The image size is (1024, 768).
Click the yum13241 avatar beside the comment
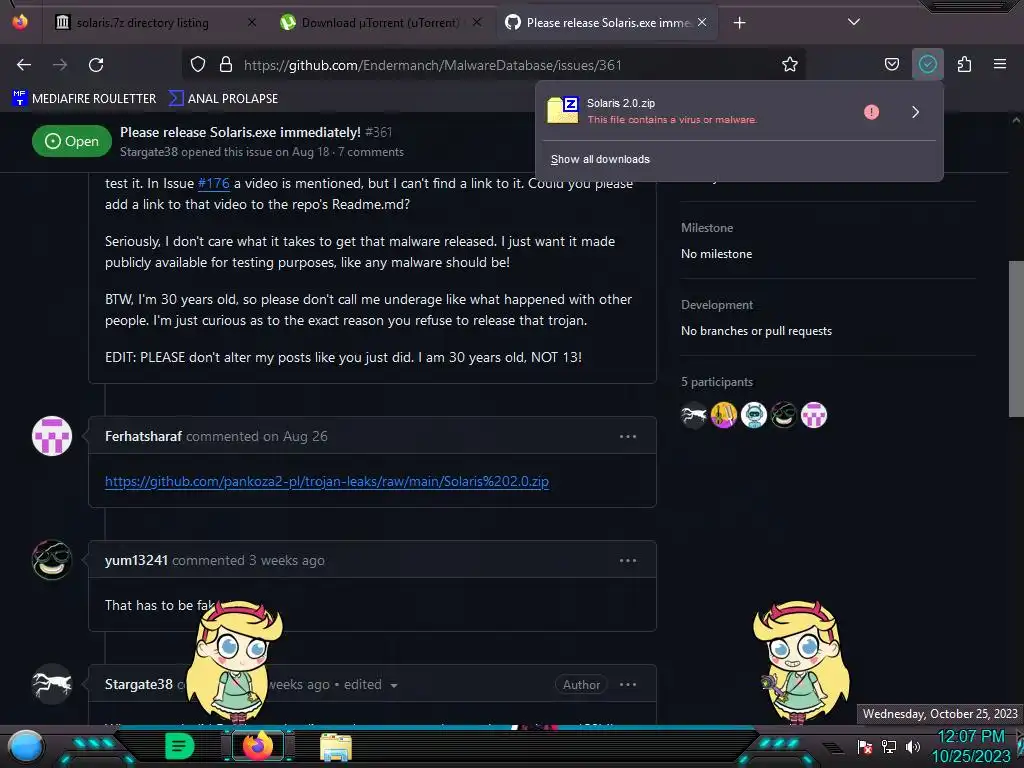tap(52, 560)
